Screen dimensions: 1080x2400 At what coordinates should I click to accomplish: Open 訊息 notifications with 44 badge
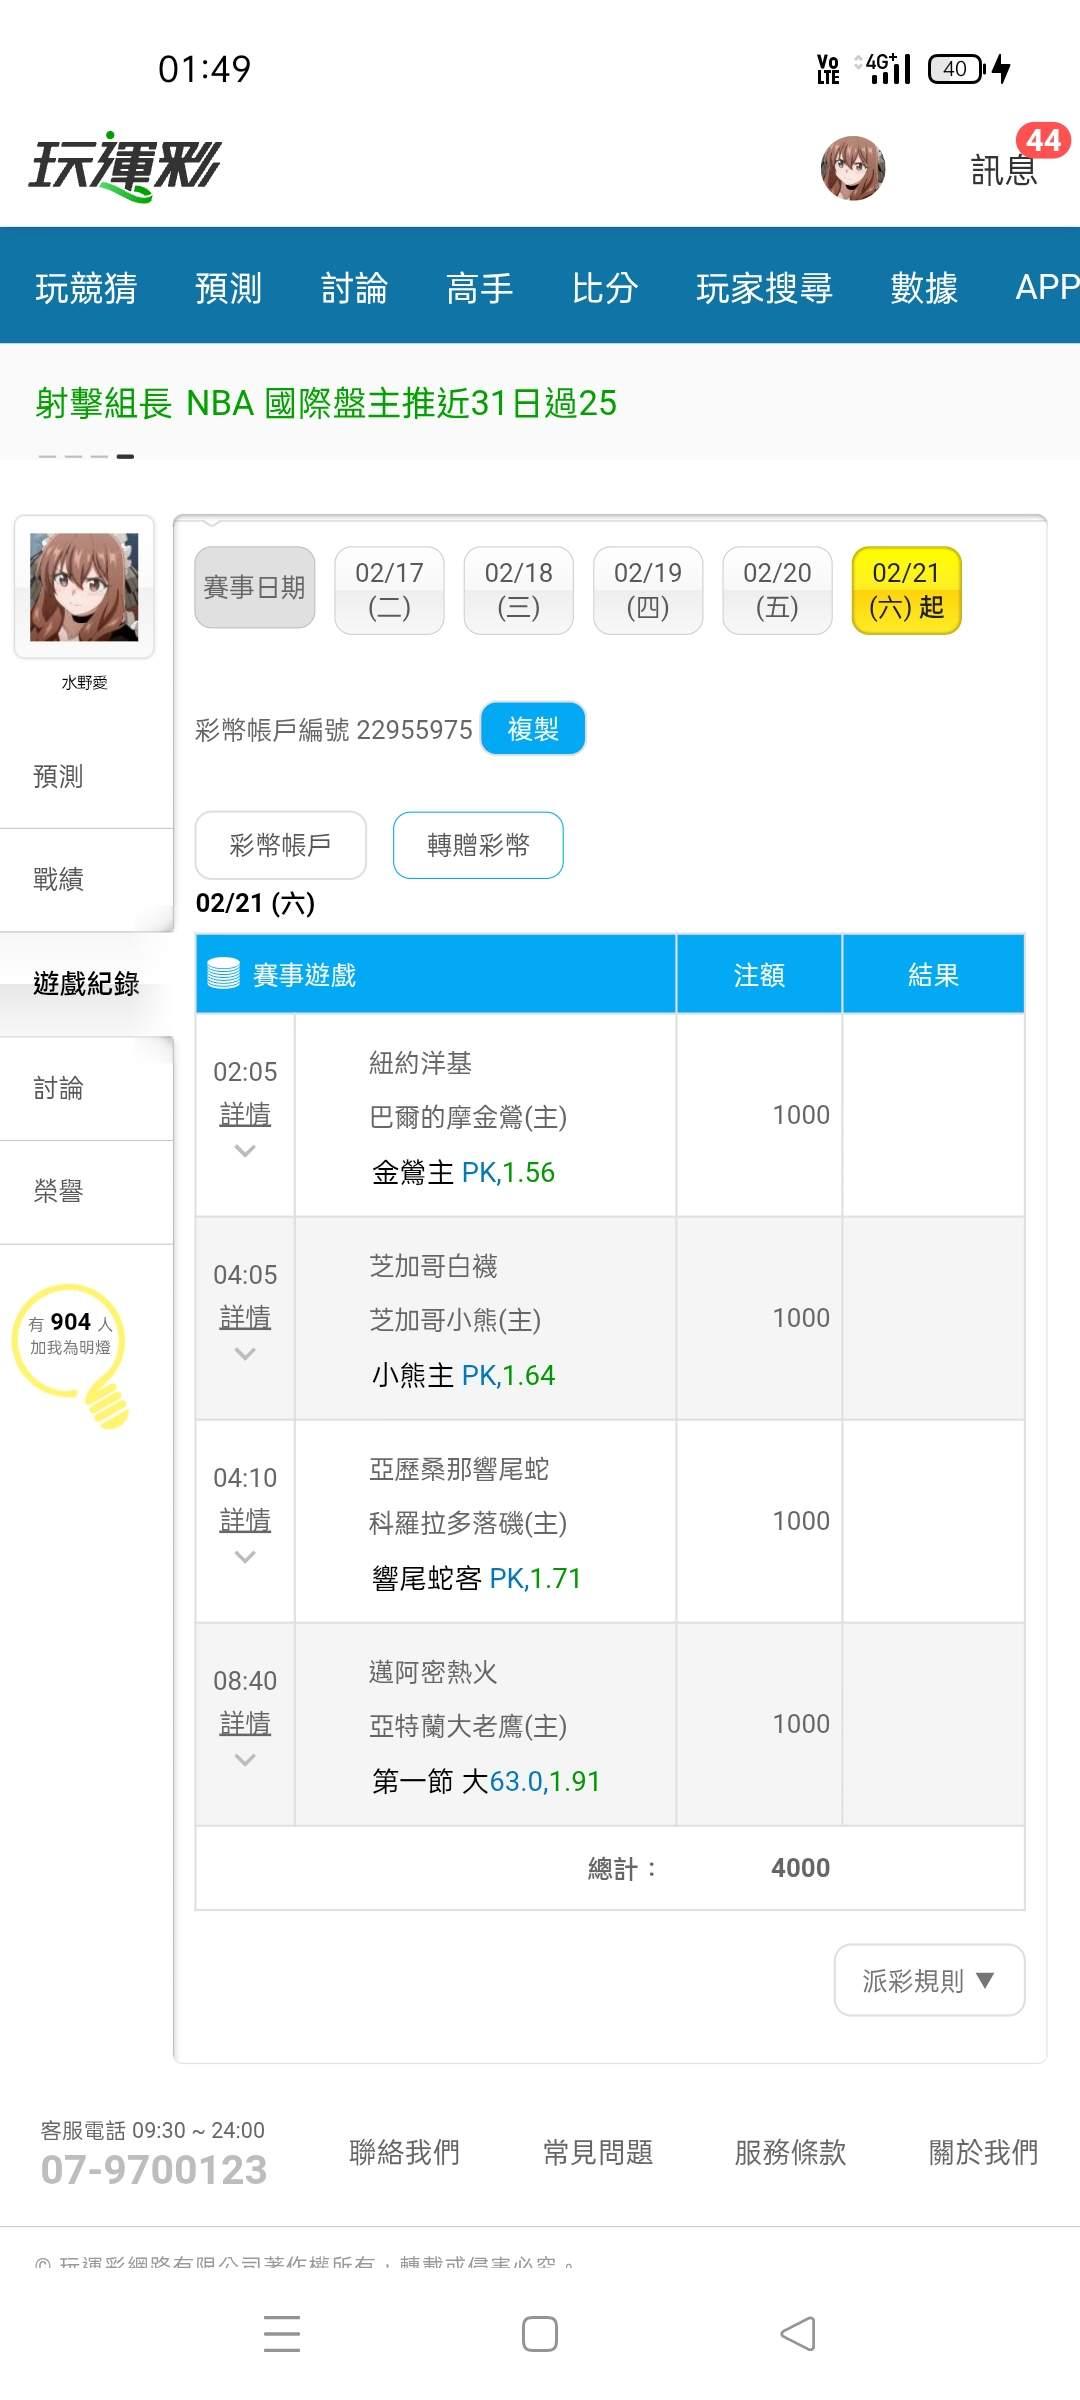(x=1005, y=168)
